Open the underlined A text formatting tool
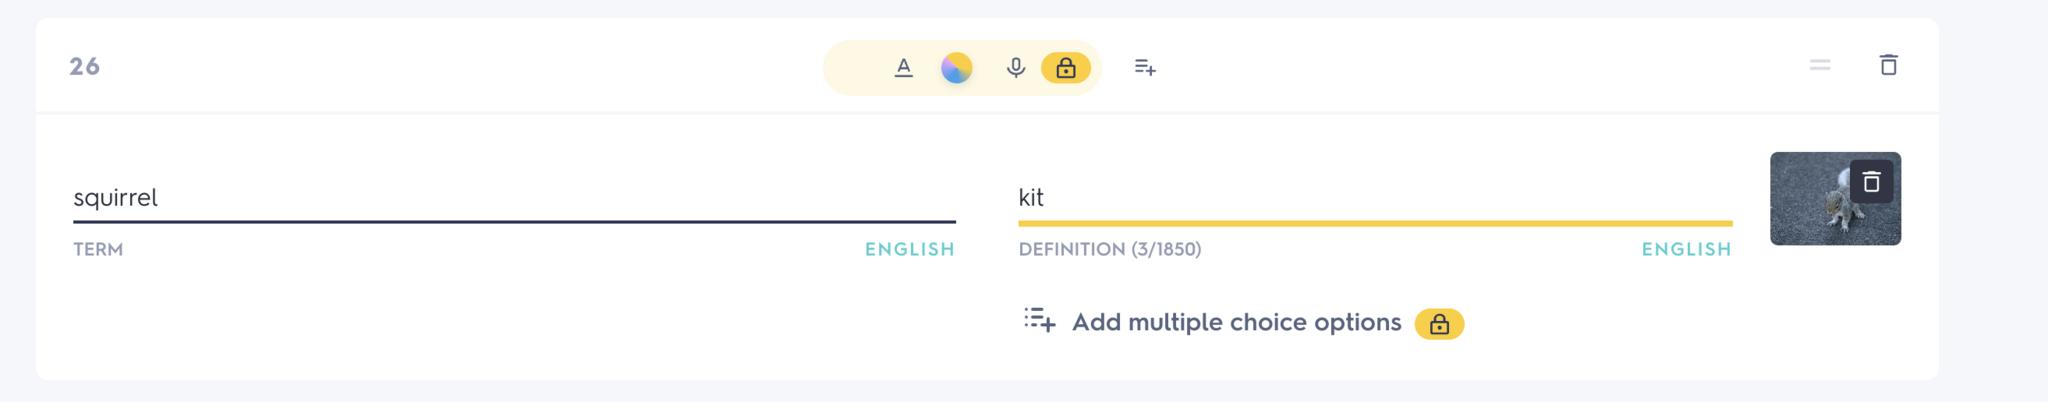This screenshot has height=402, width=2048. [x=903, y=67]
